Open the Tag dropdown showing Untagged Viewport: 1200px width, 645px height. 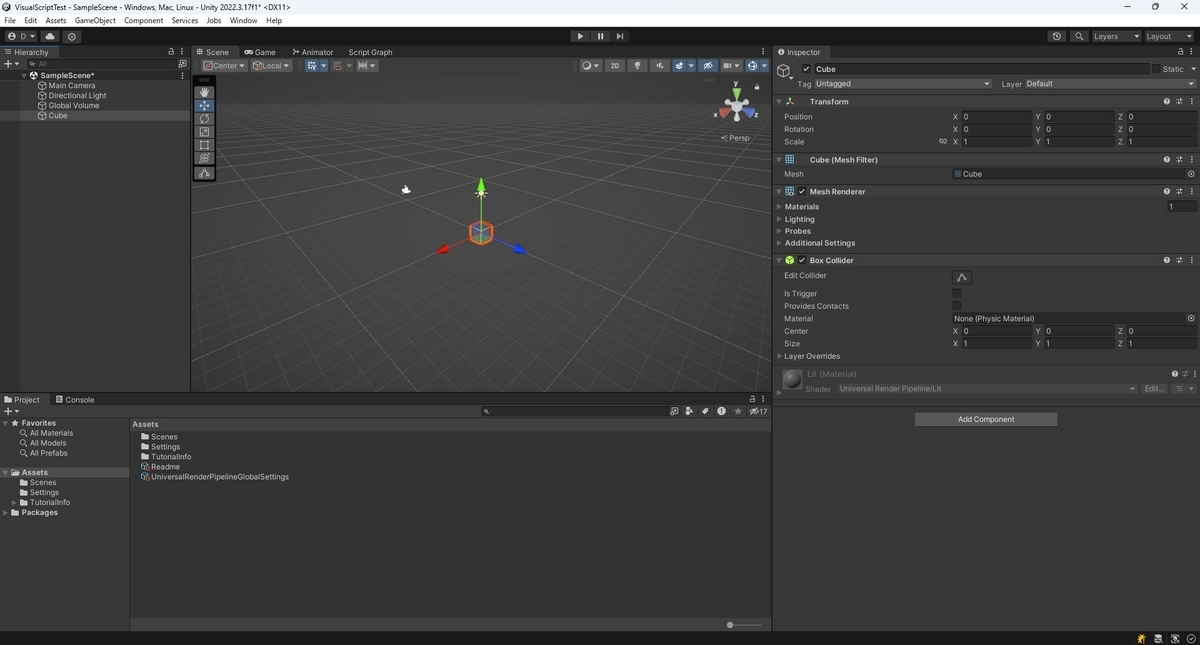903,84
